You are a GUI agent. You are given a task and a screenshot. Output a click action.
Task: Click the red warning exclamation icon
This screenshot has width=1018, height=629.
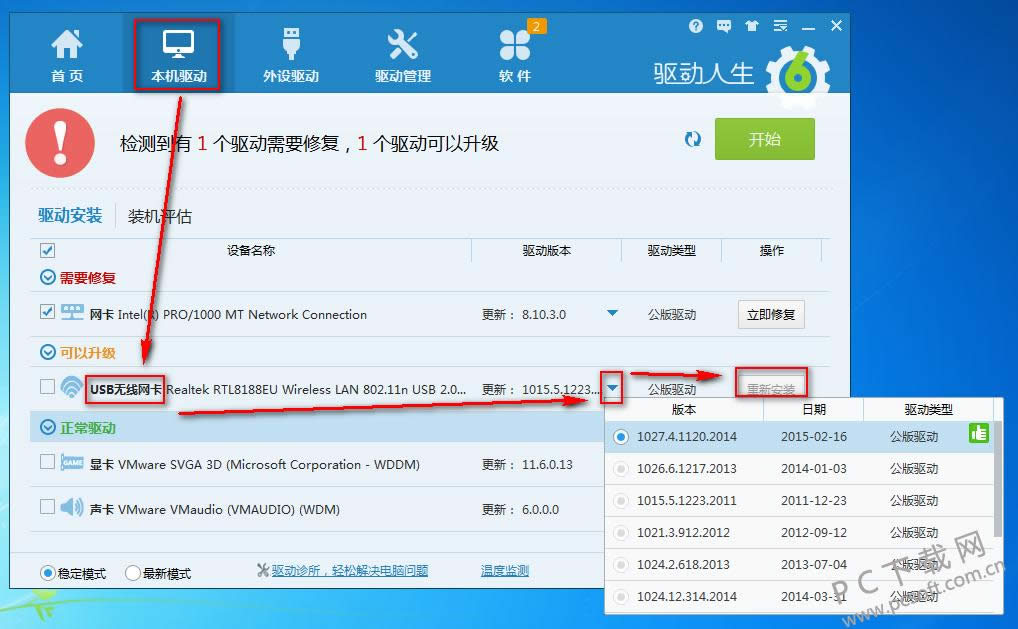click(x=60, y=143)
